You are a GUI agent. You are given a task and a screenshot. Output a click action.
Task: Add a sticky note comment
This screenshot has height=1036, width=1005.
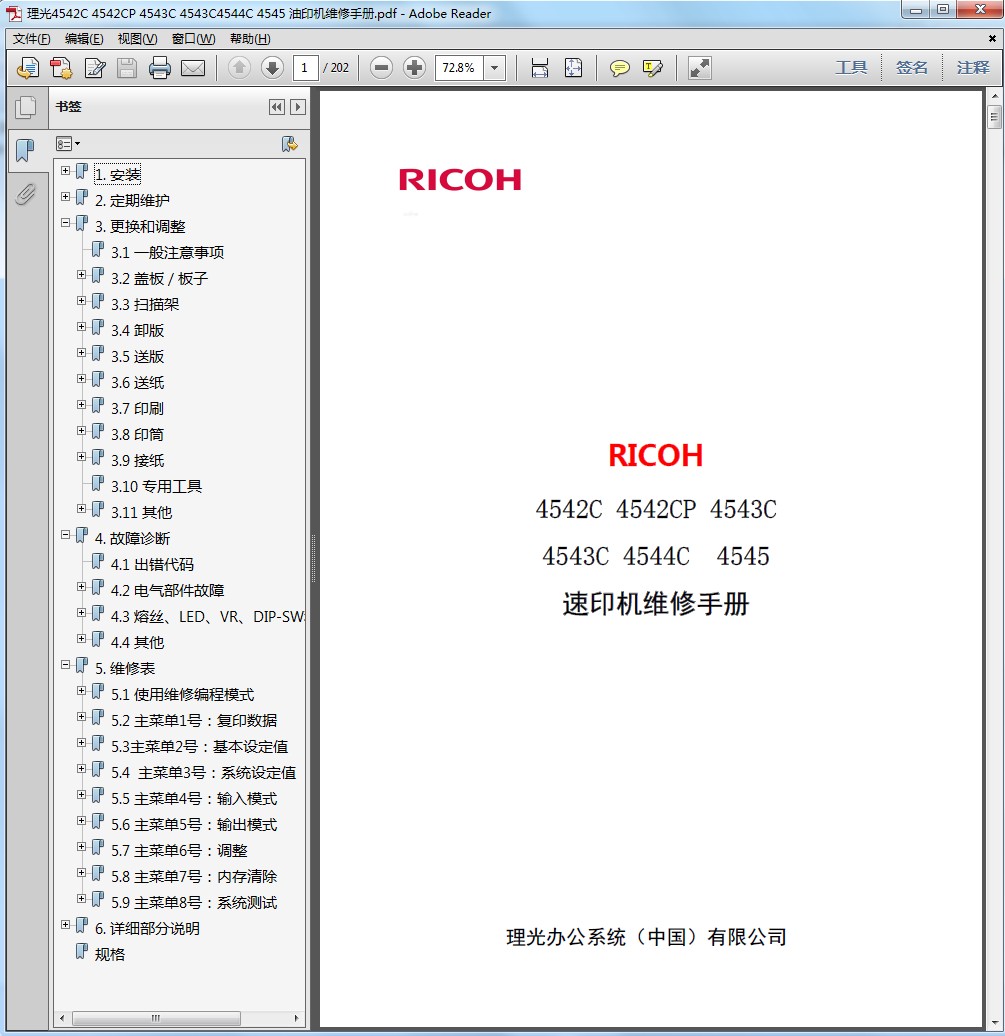pyautogui.click(x=620, y=68)
